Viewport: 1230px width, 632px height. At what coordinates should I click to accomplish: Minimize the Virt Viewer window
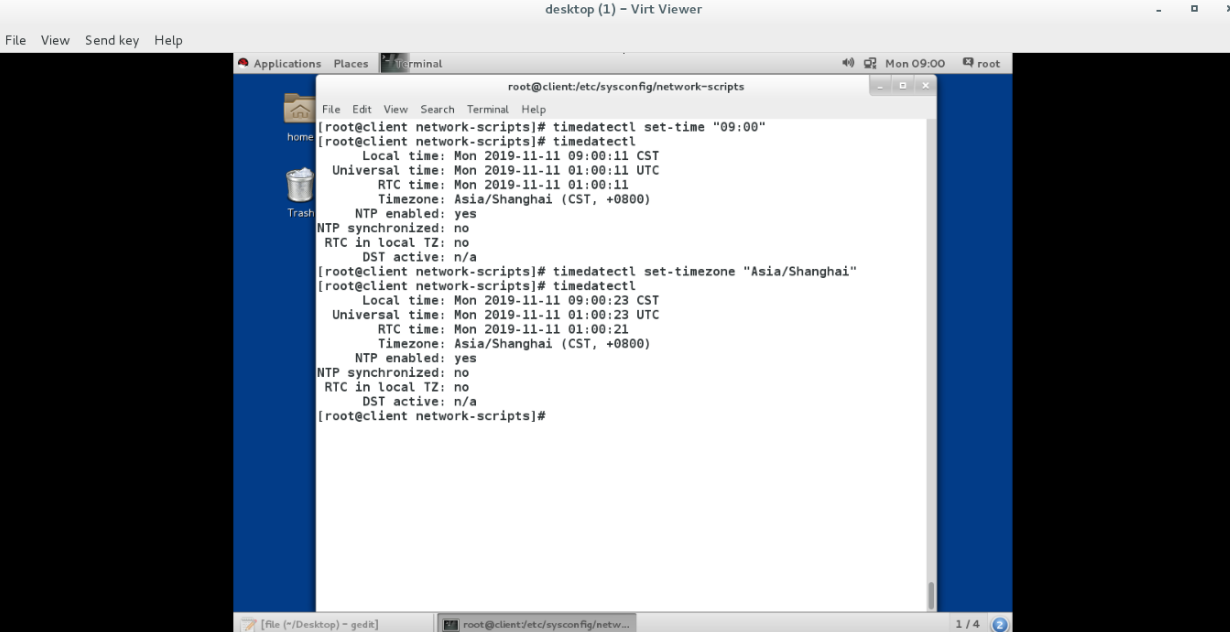pos(1160,9)
